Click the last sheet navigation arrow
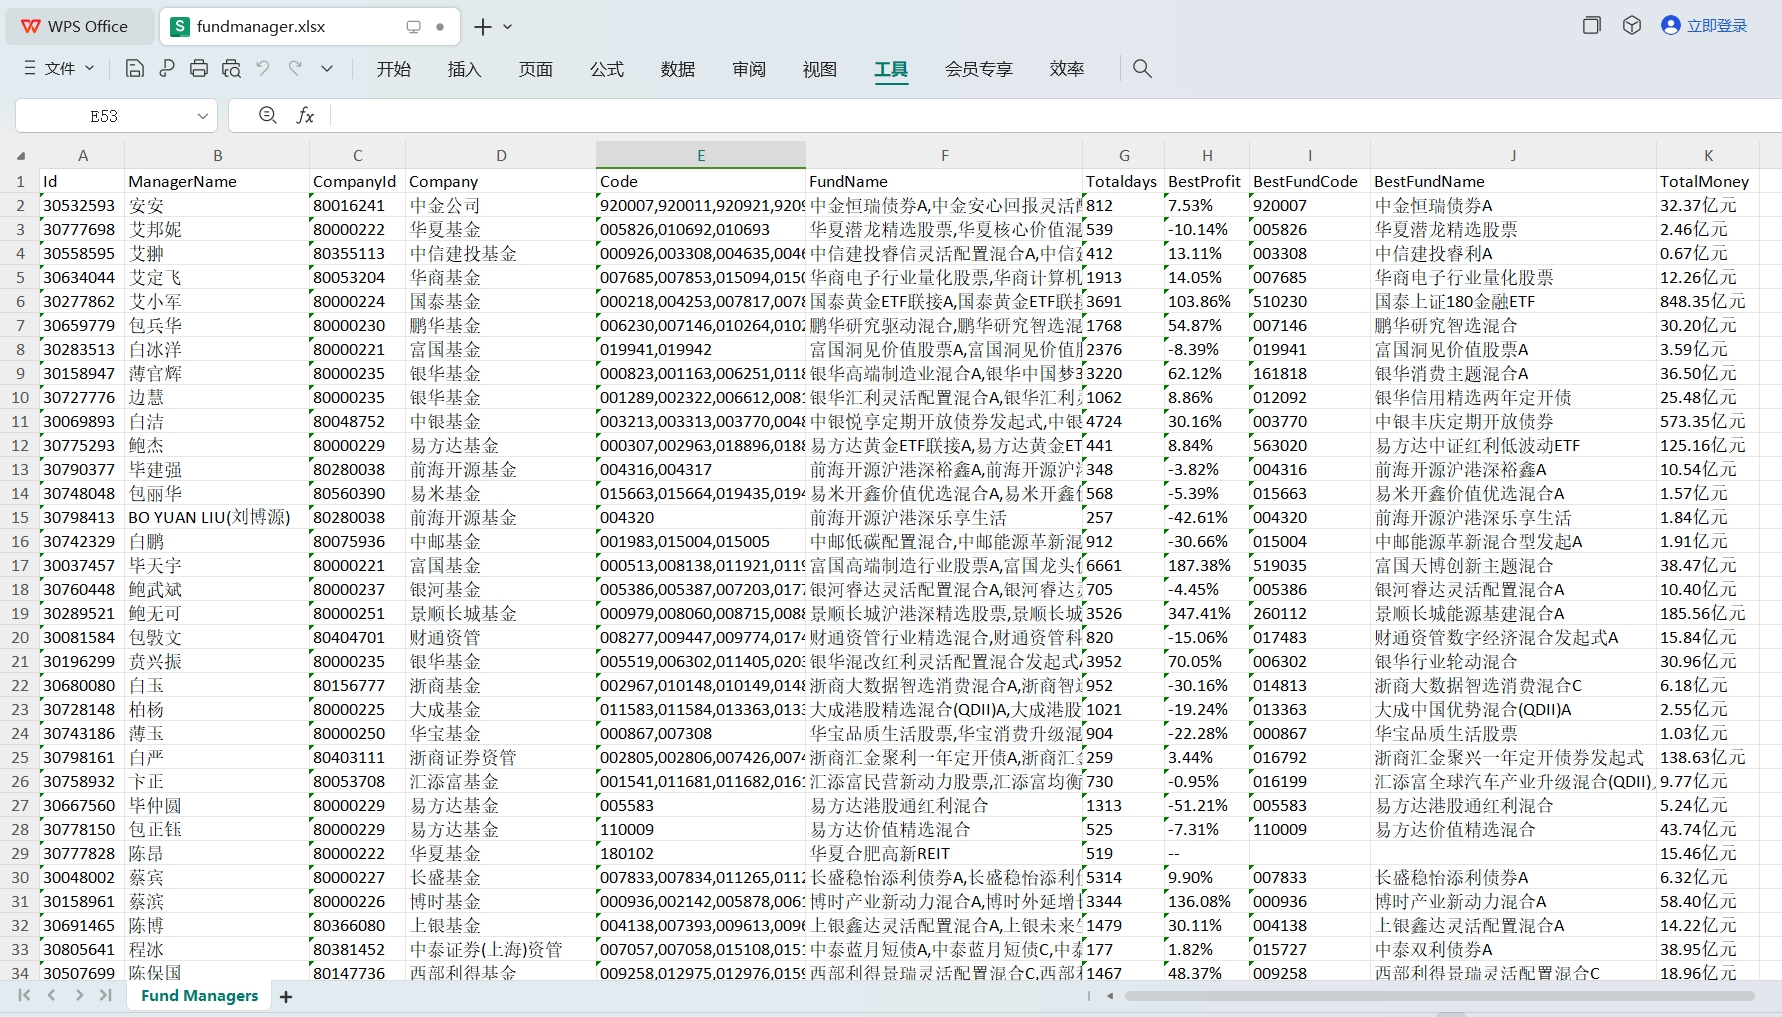Screen dimensions: 1782x1017 (x=105, y=995)
